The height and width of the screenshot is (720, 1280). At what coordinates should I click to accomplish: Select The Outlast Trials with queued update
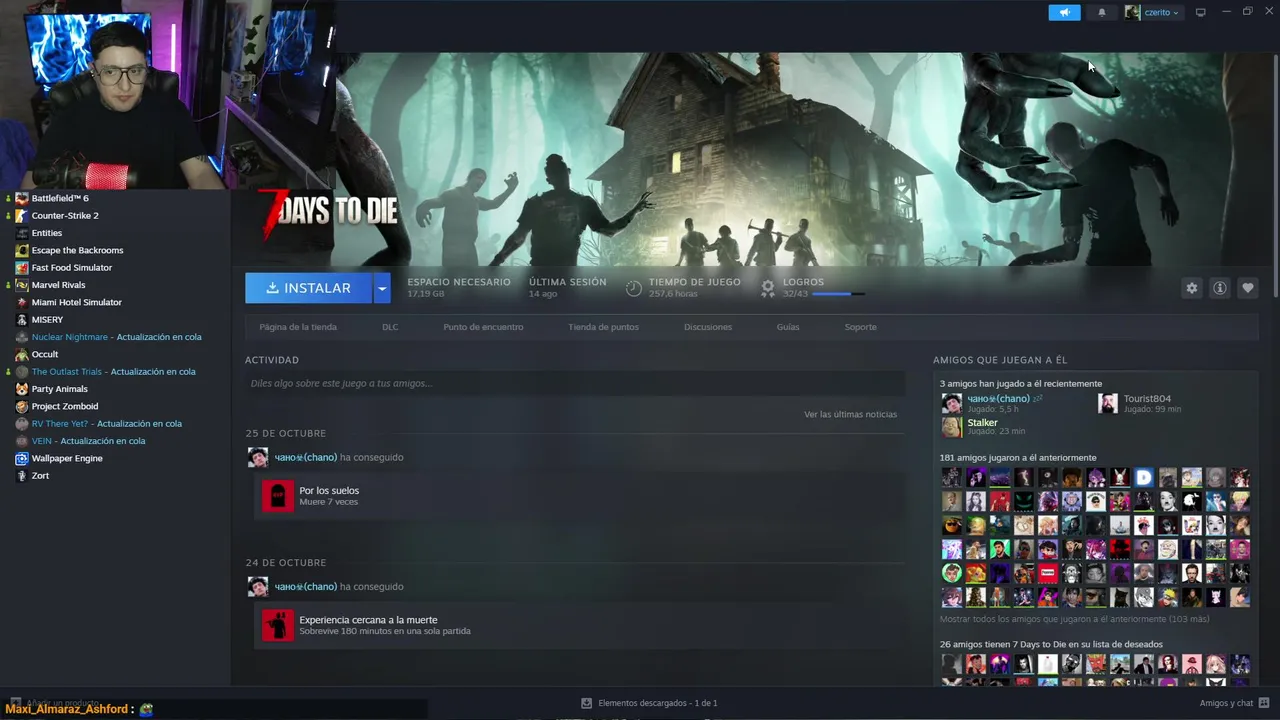(115, 371)
